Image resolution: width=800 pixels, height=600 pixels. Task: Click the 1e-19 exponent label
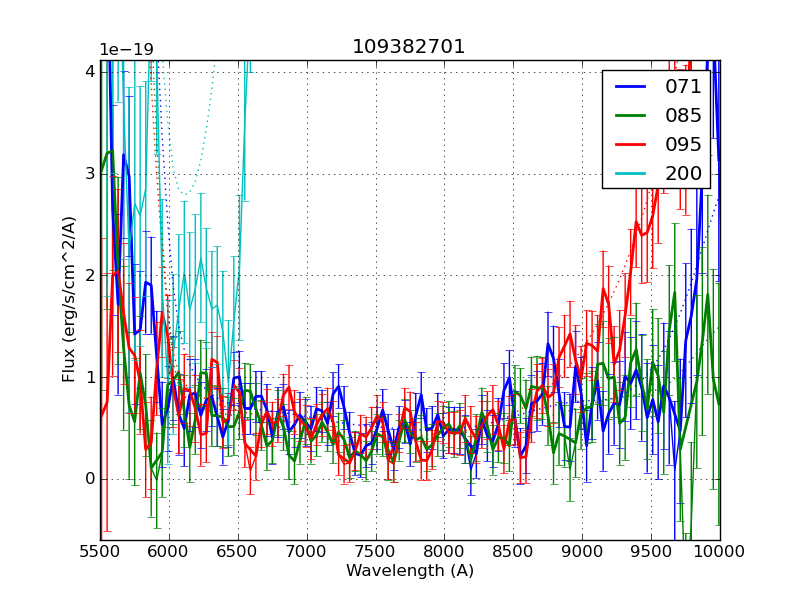coord(125,50)
